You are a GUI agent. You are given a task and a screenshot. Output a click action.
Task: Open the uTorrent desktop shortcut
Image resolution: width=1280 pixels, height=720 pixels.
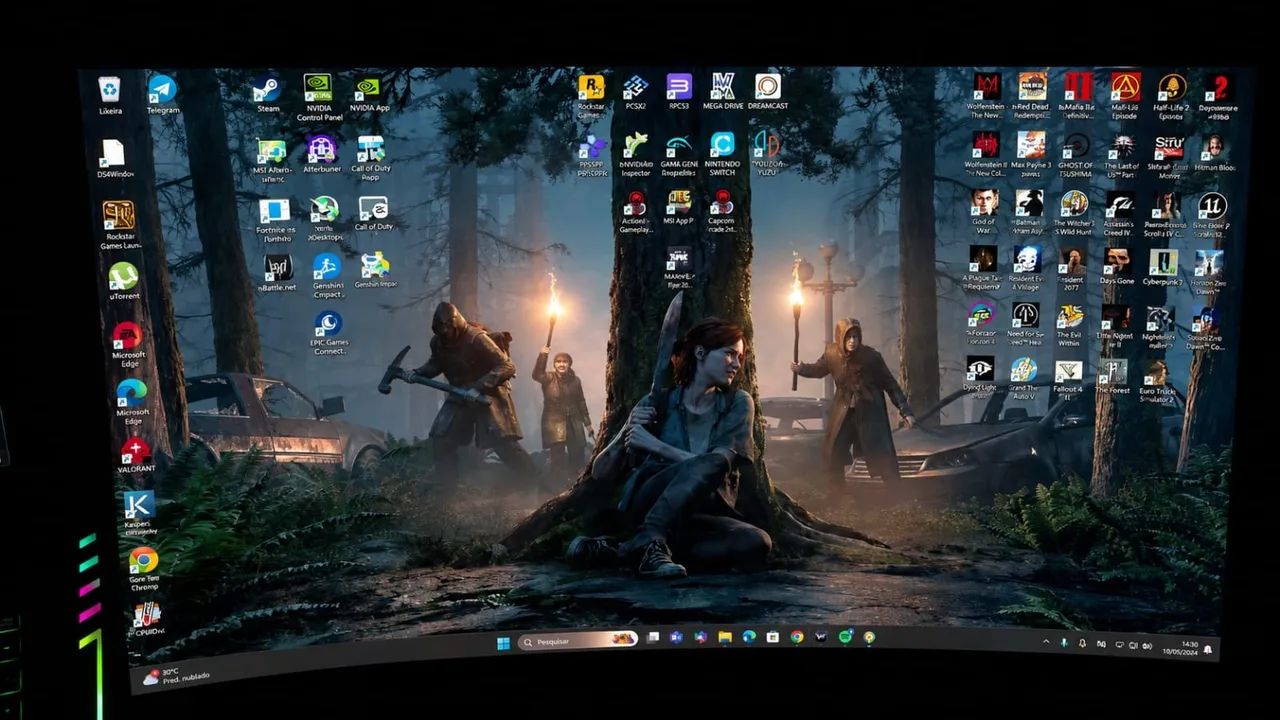(x=124, y=282)
